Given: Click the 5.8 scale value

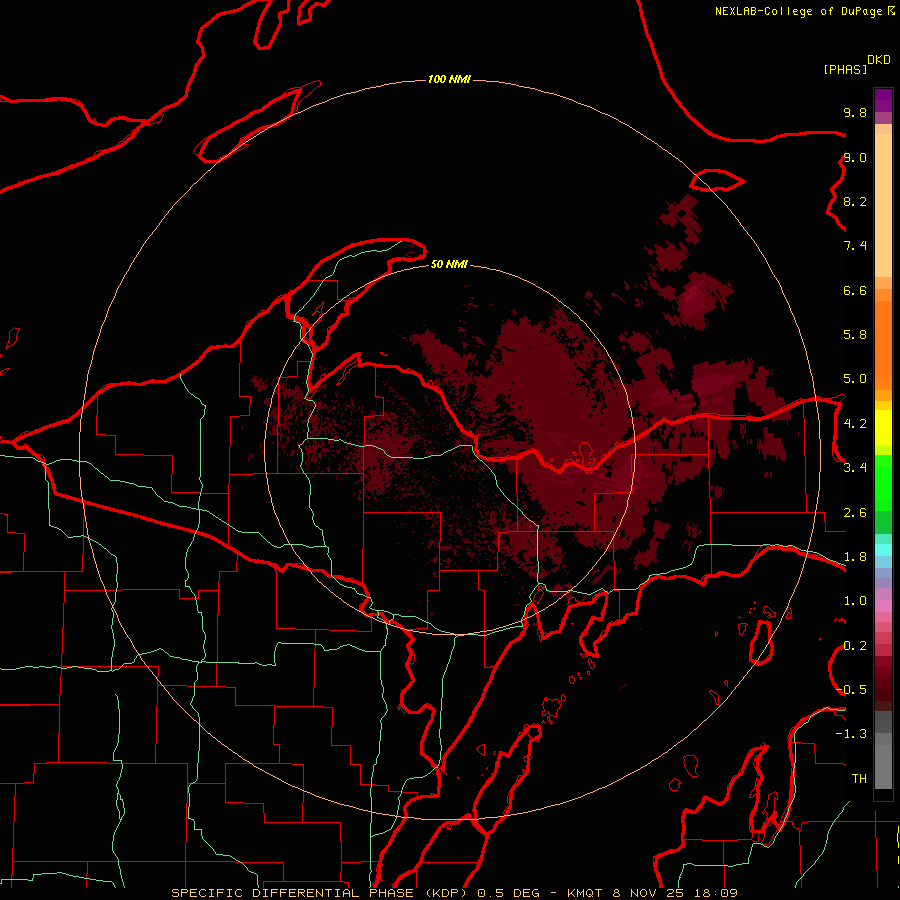Looking at the screenshot, I should (855, 335).
